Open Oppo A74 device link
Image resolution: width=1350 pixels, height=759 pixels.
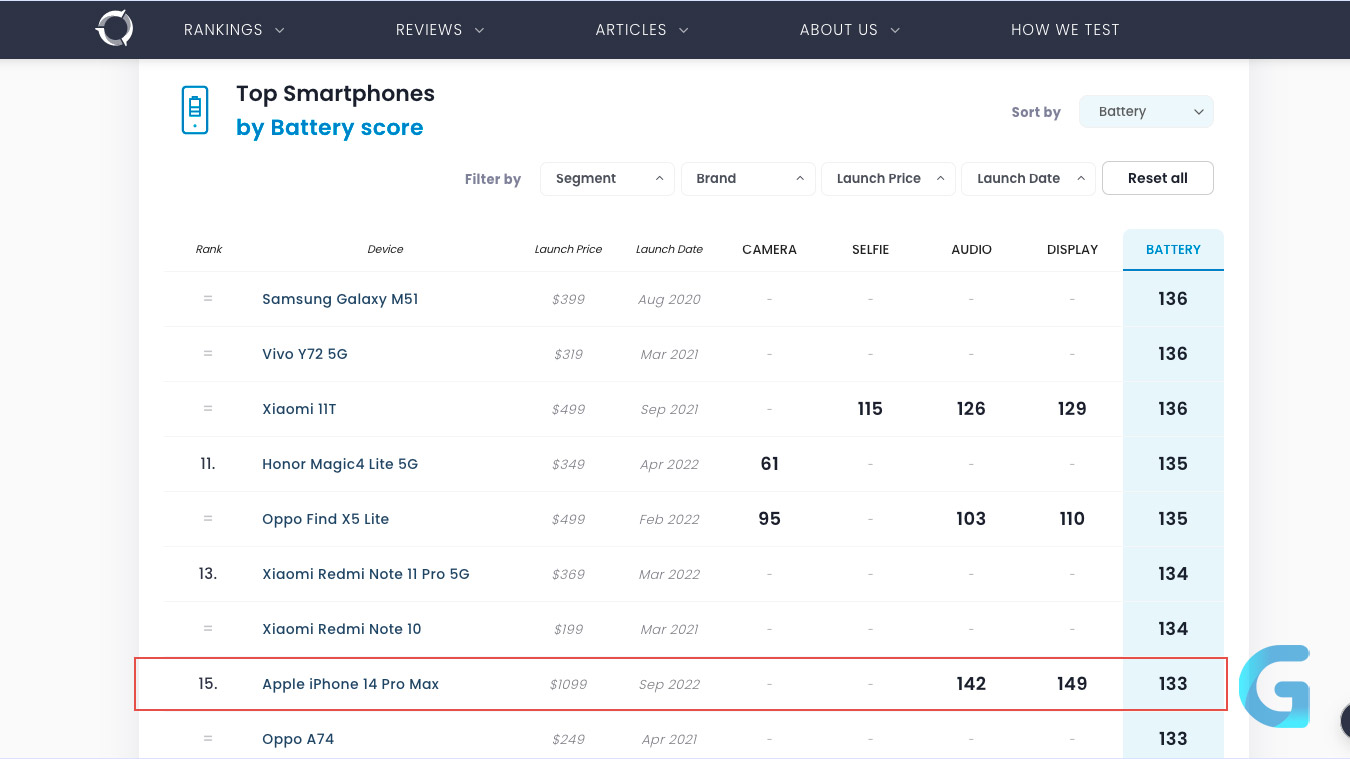(298, 739)
